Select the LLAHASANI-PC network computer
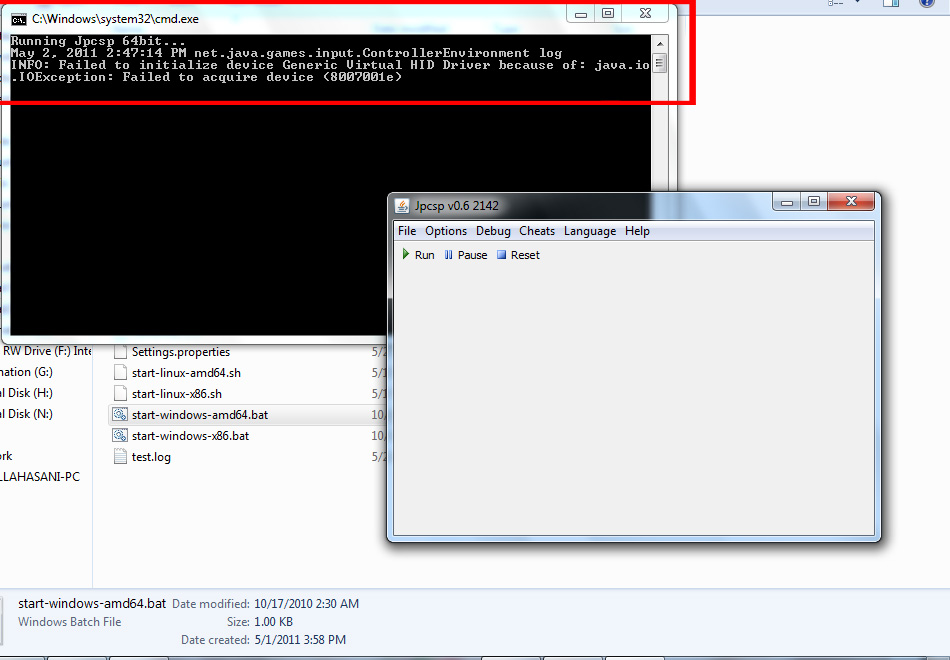The width and height of the screenshot is (950, 660). click(40, 477)
